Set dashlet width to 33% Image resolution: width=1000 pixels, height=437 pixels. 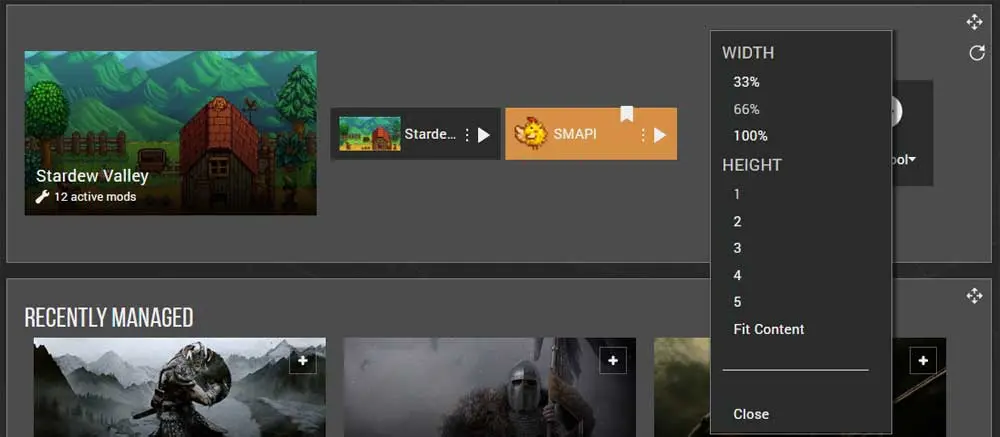point(746,82)
